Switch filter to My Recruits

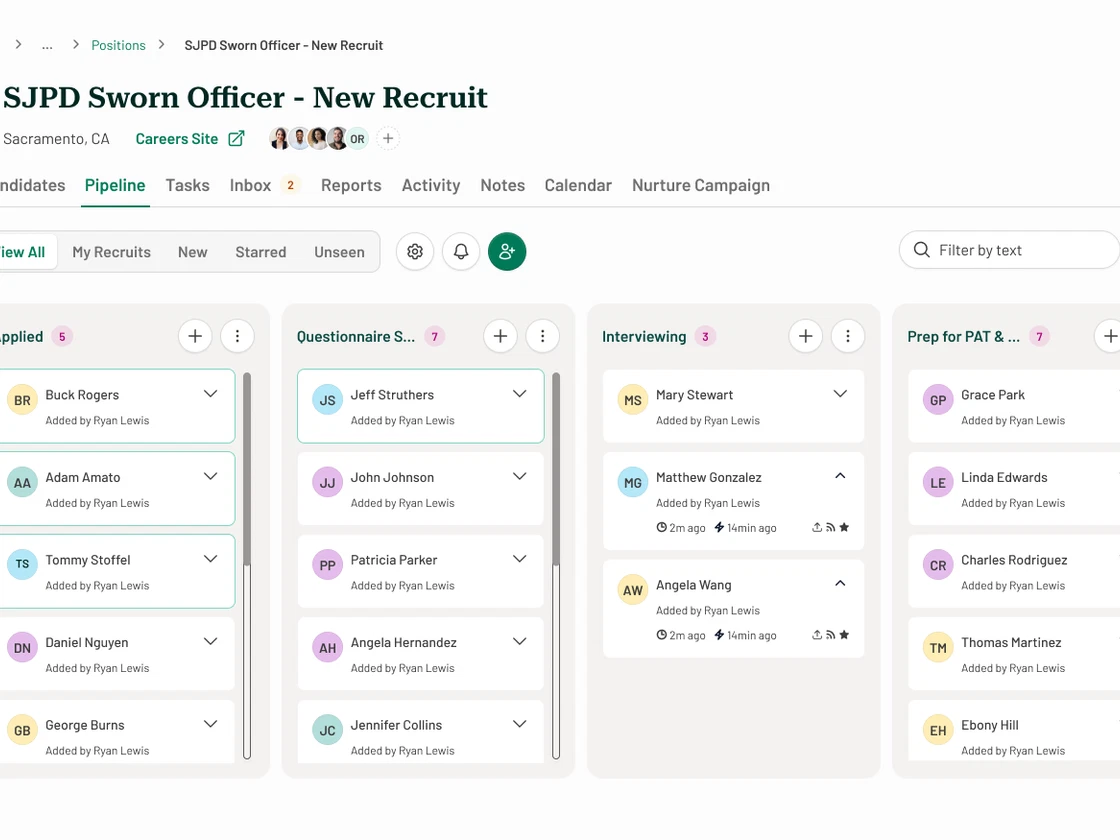tap(111, 252)
